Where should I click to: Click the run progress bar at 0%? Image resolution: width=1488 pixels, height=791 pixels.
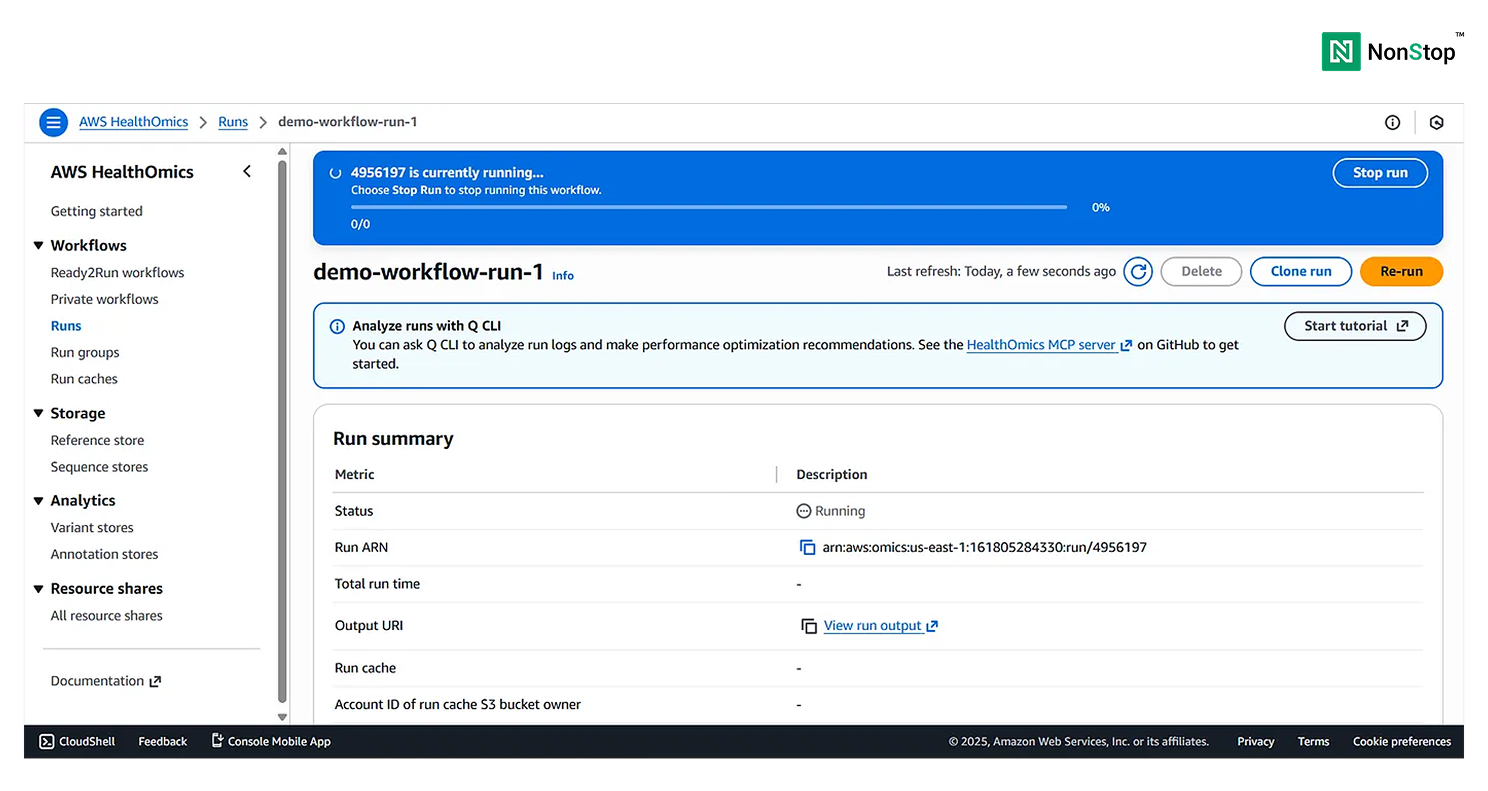tap(709, 207)
